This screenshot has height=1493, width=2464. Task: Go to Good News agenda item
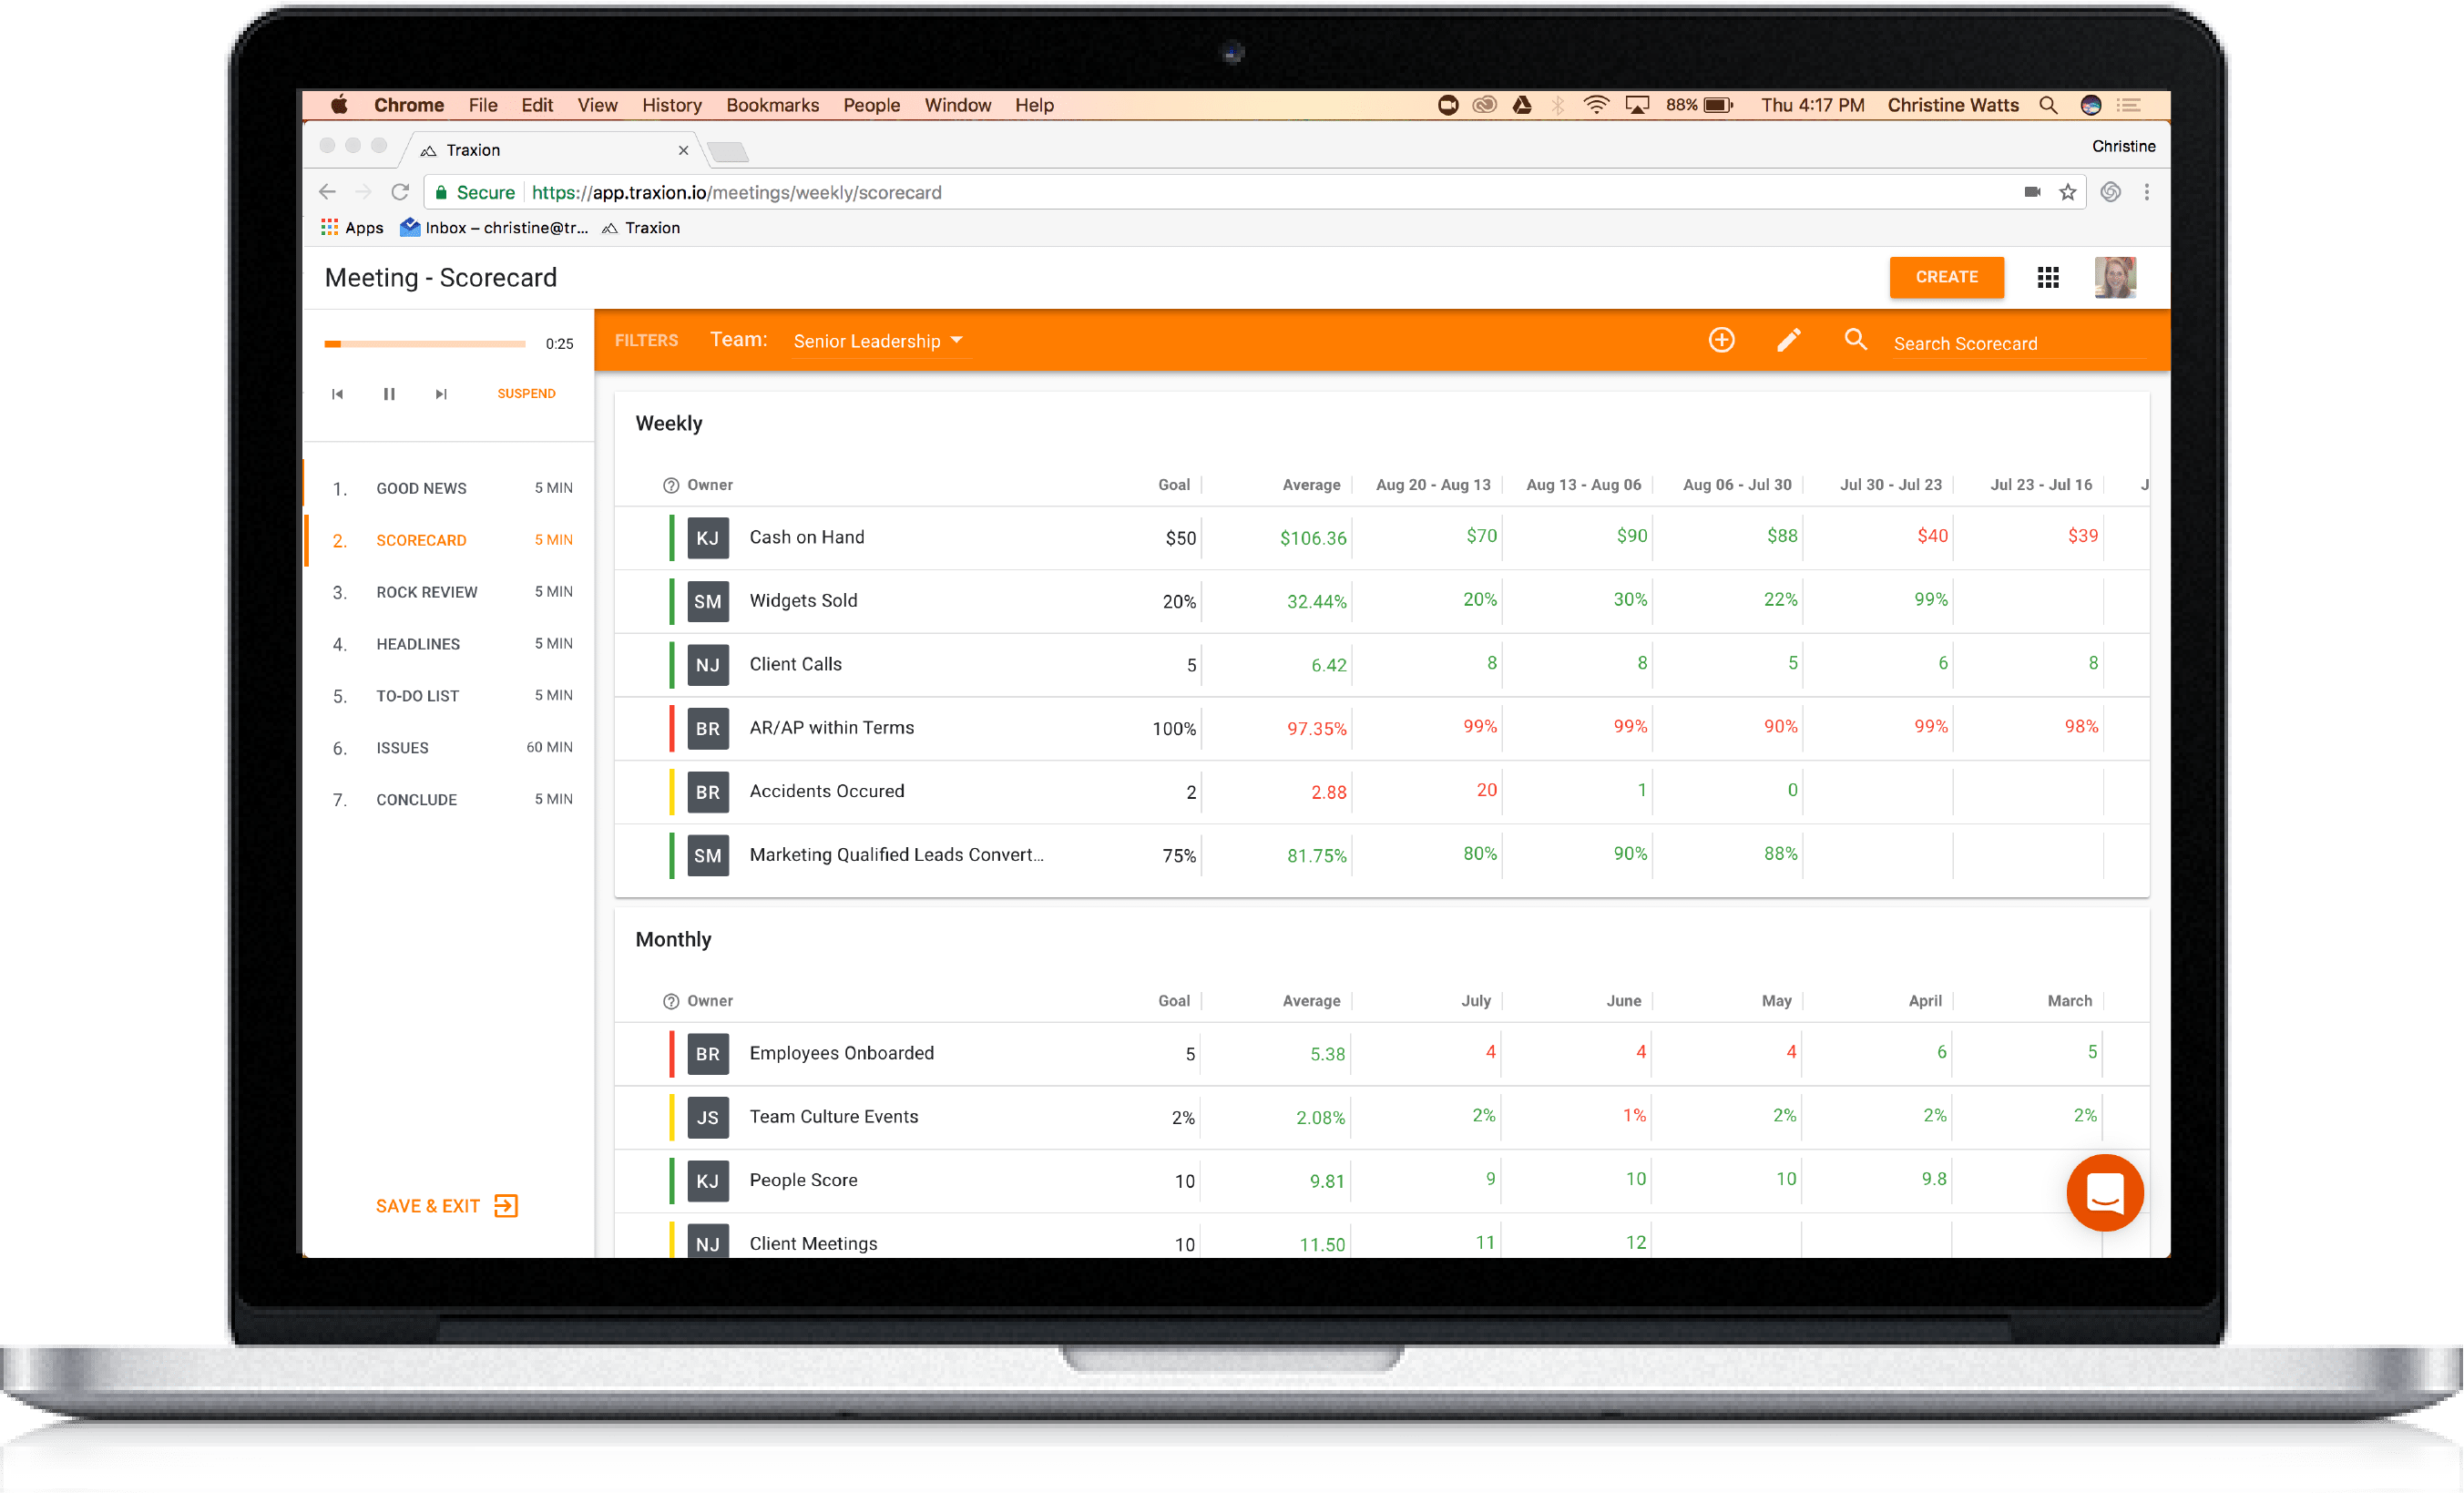450,488
